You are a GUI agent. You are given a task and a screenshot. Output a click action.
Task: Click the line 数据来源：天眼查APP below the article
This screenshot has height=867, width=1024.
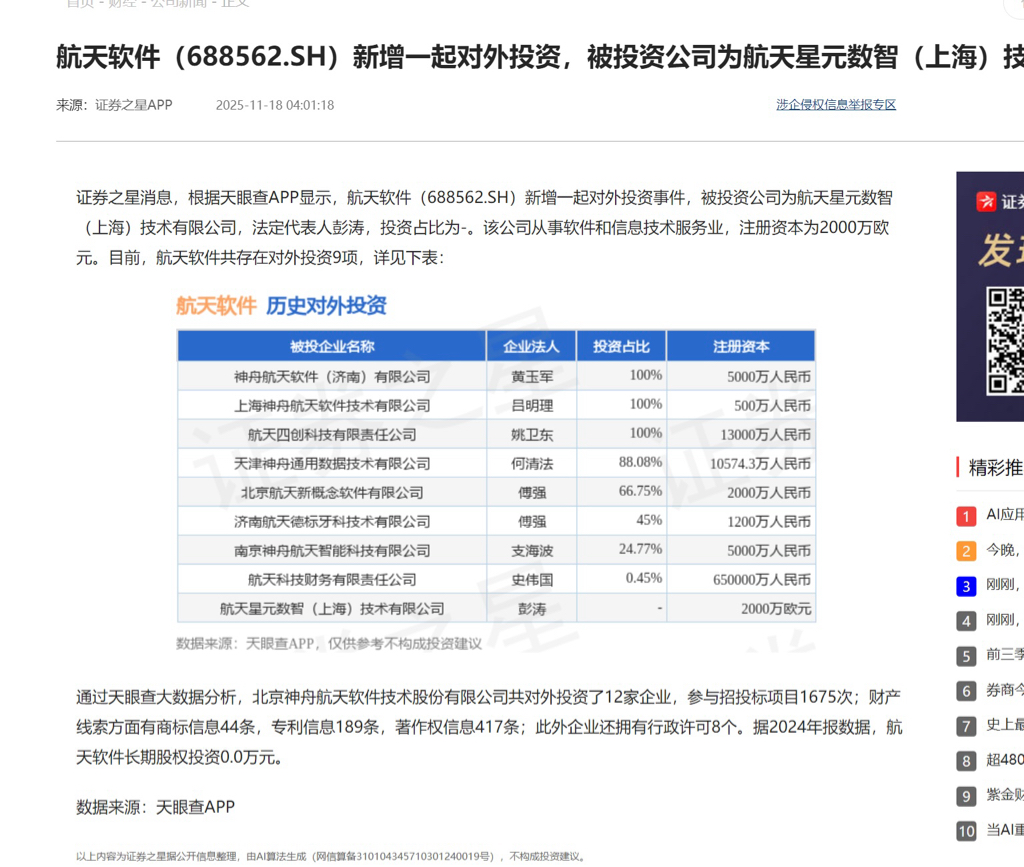(x=155, y=807)
